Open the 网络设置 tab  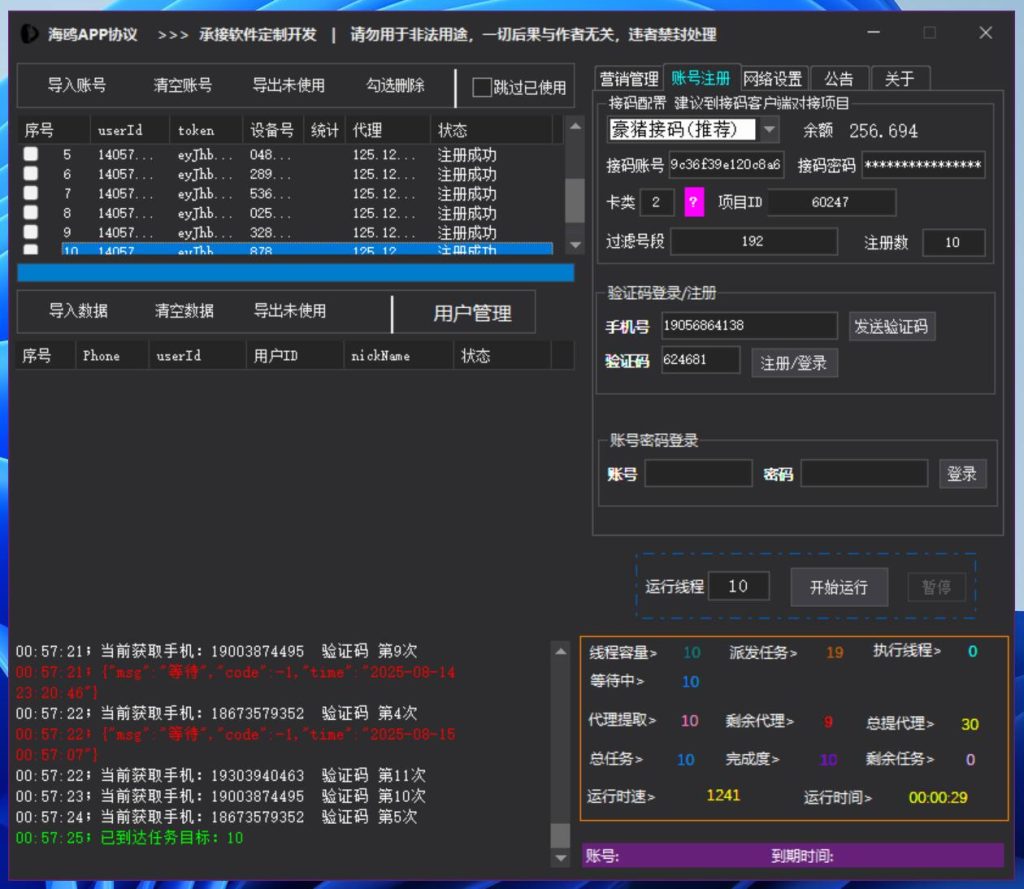pos(773,79)
